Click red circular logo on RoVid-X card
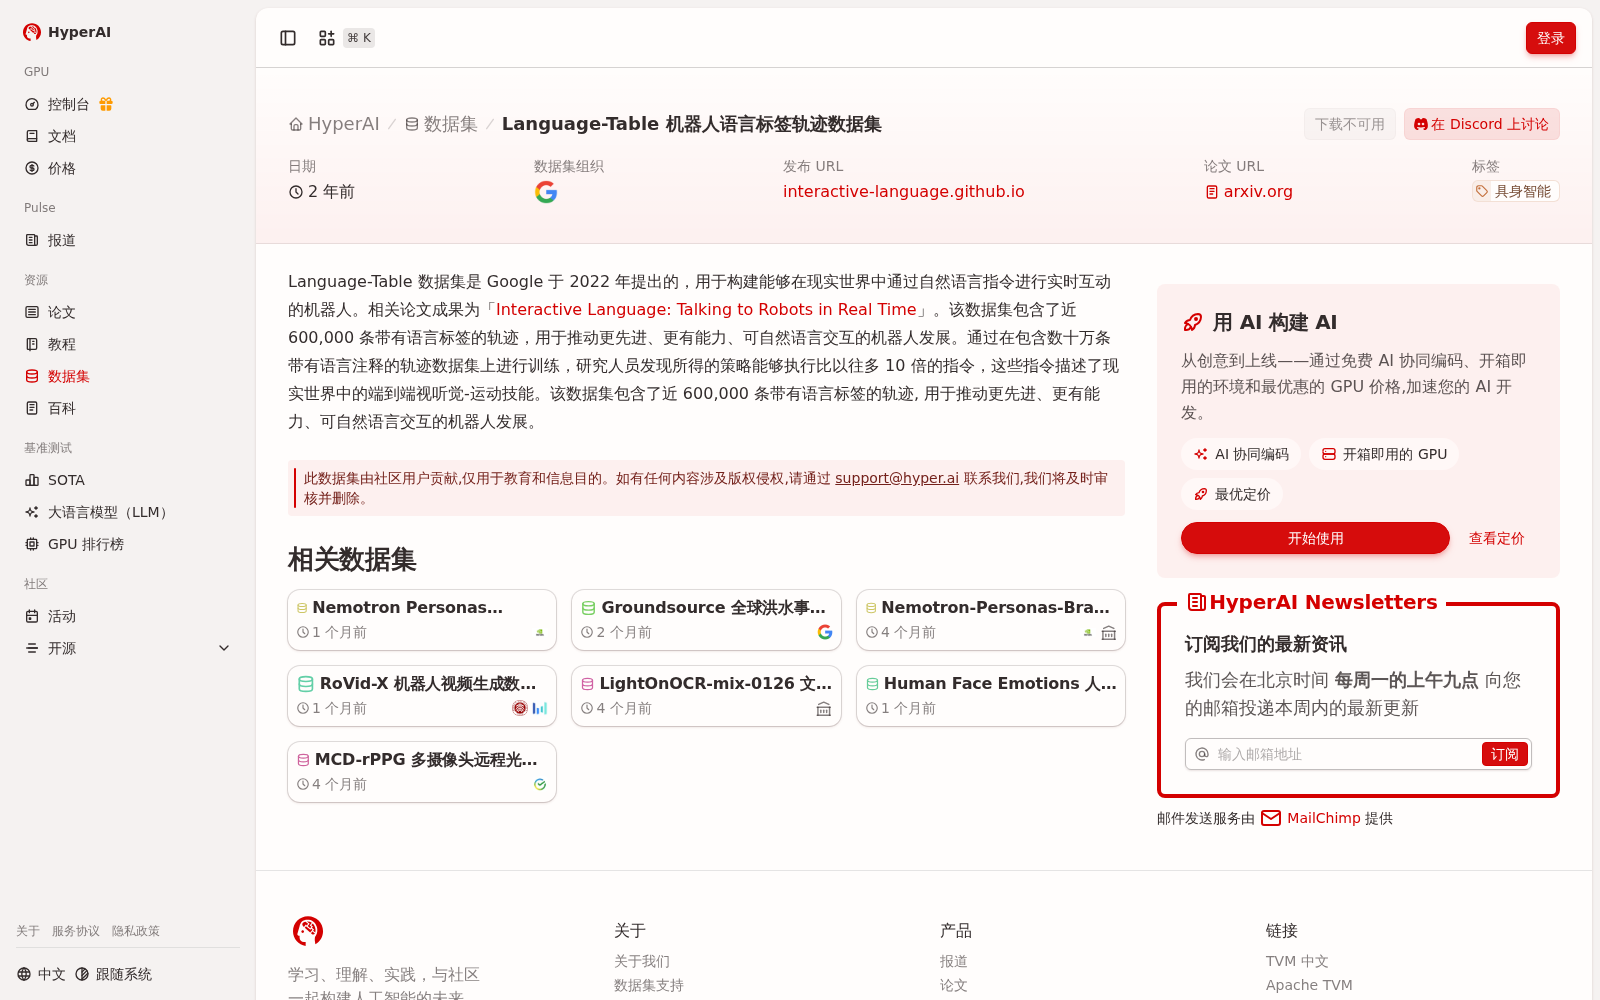 [520, 708]
